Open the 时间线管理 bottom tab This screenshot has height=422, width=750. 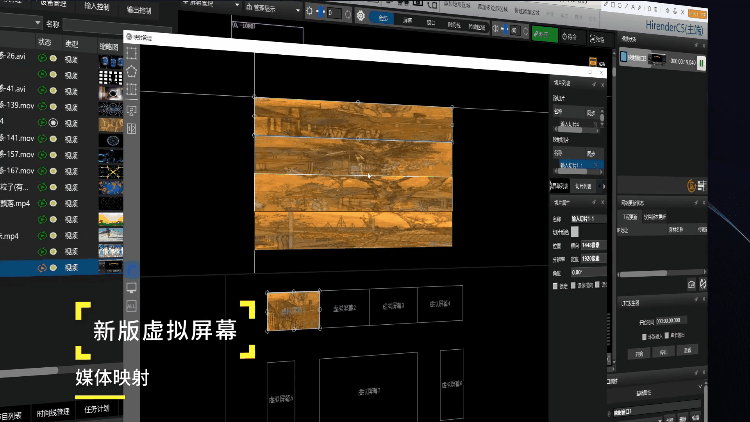pos(53,412)
